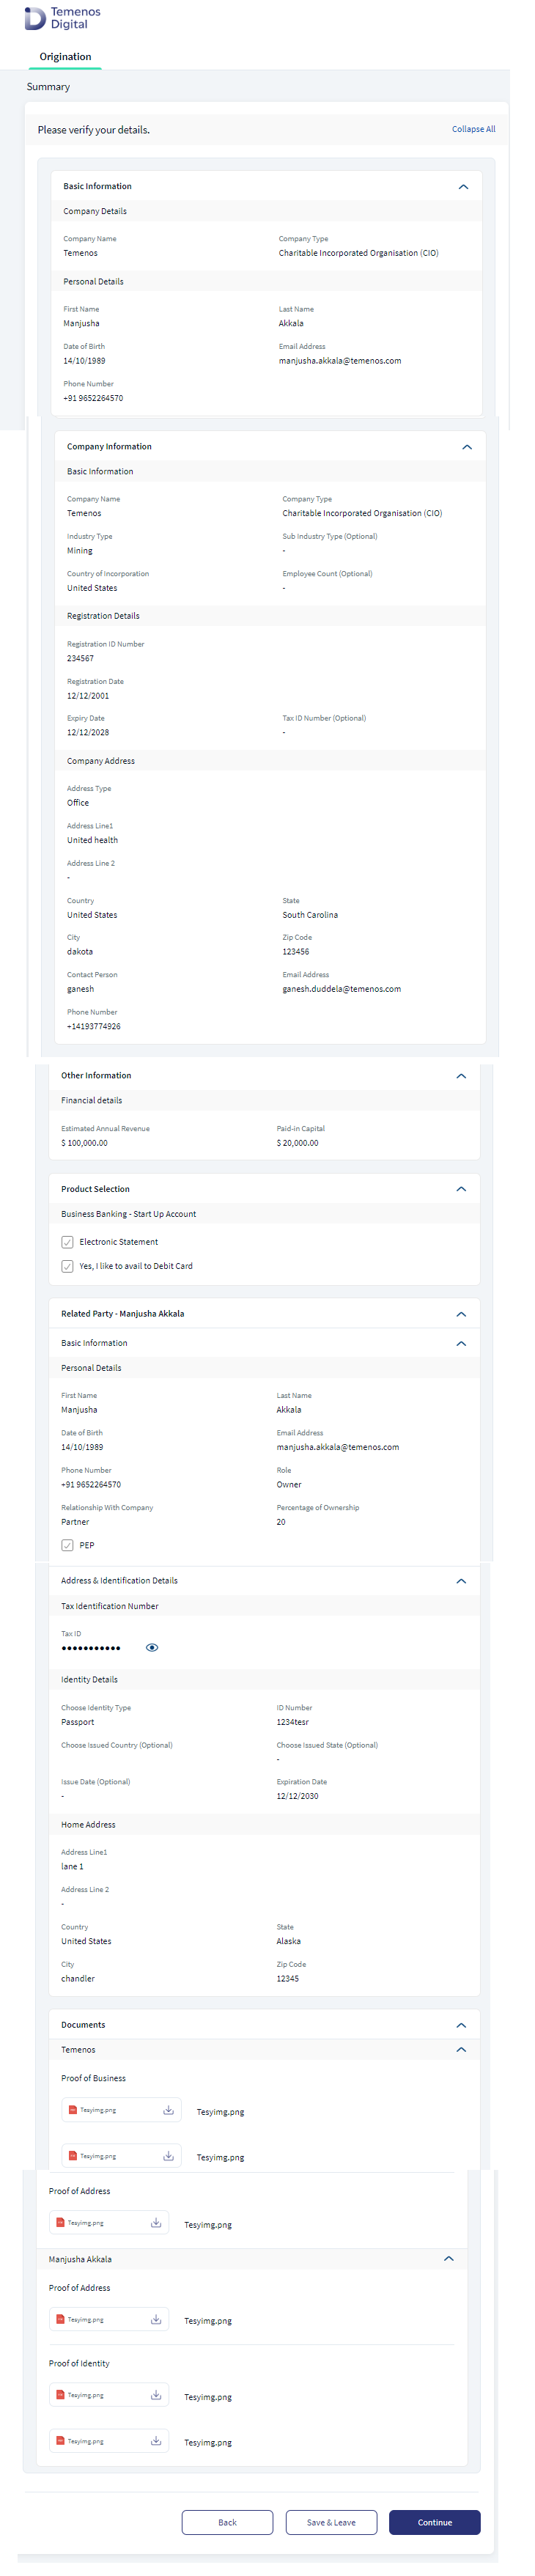Click the masked Tax ID field

click(91, 1648)
